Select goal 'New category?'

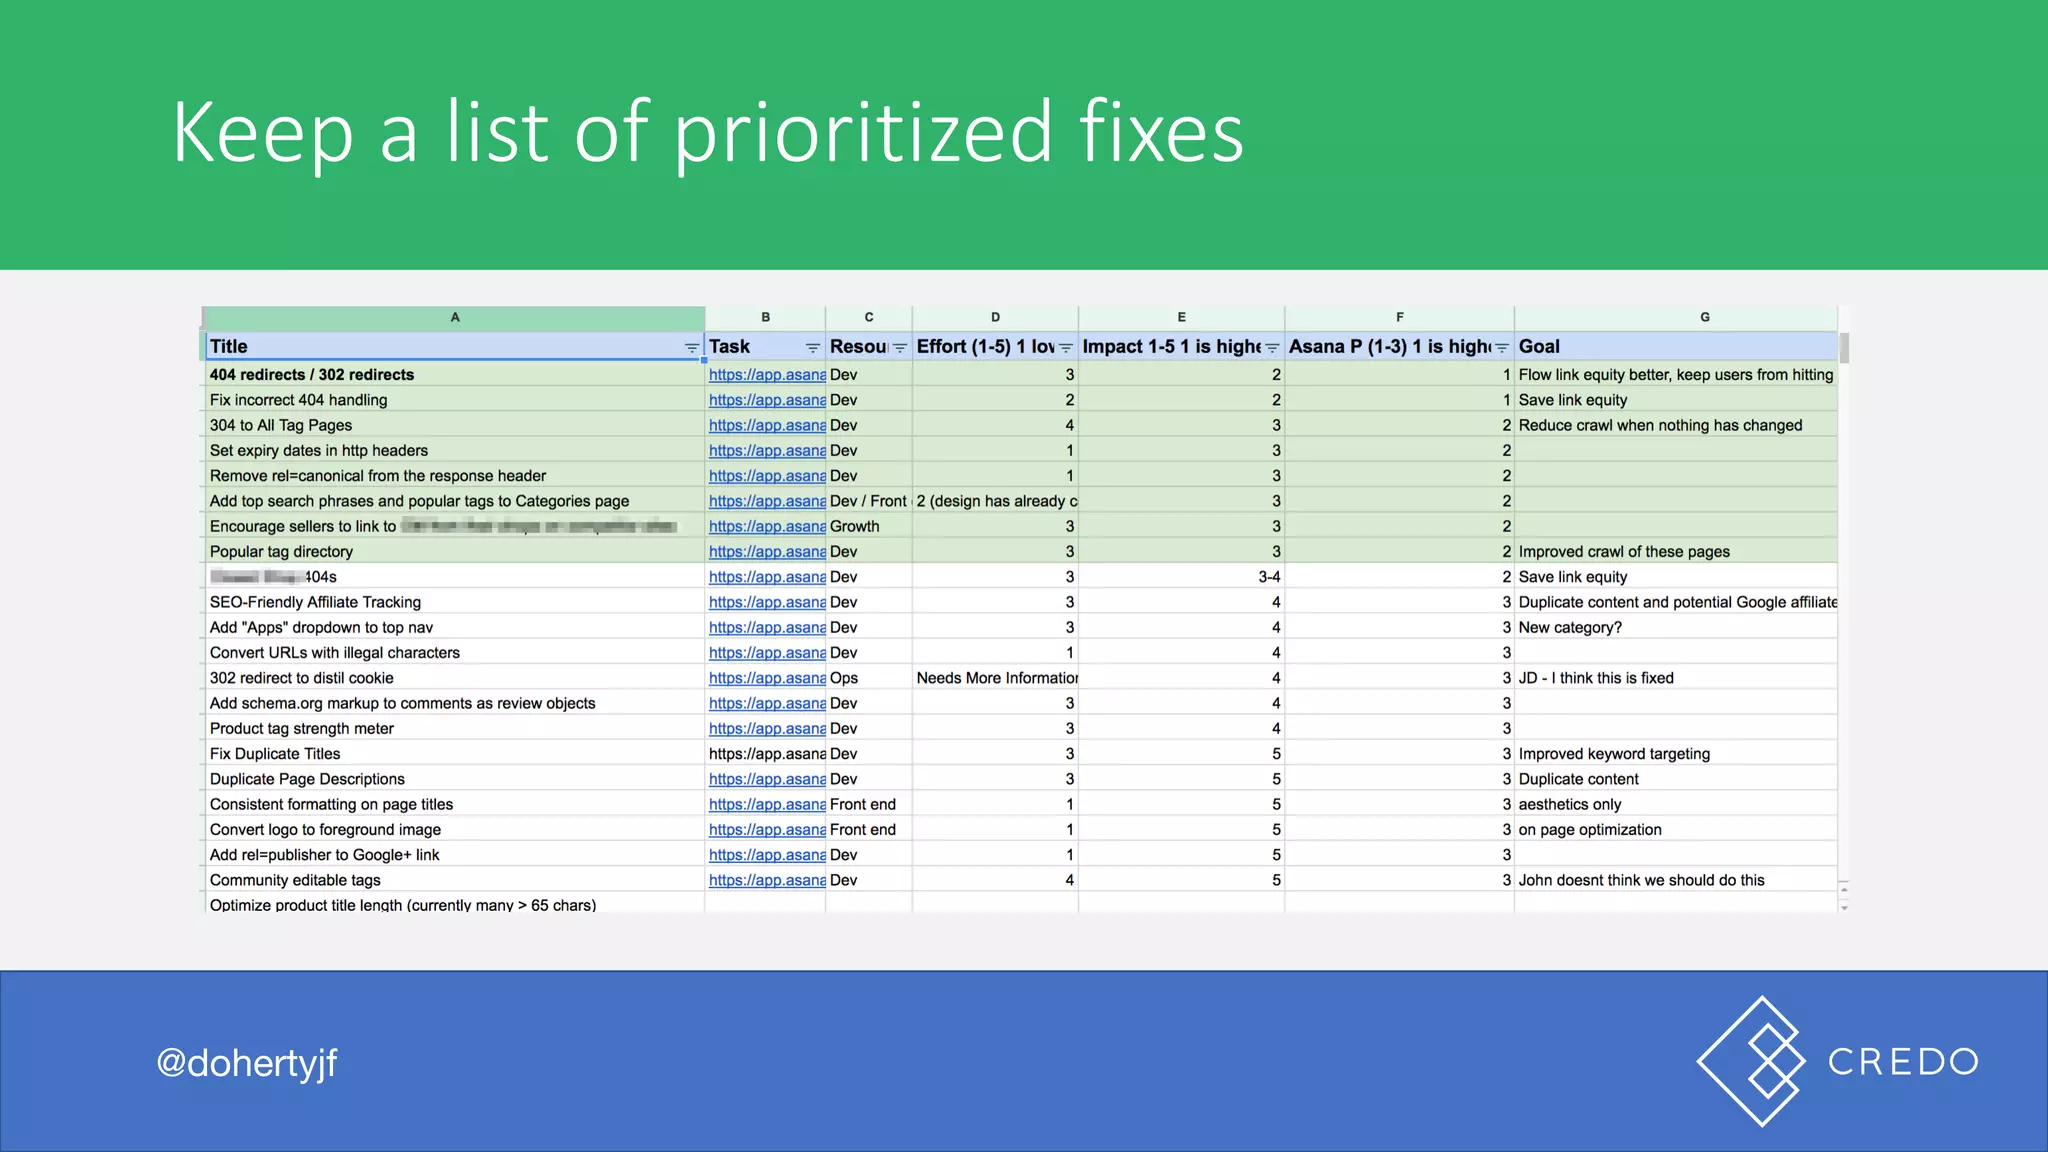coord(1676,628)
